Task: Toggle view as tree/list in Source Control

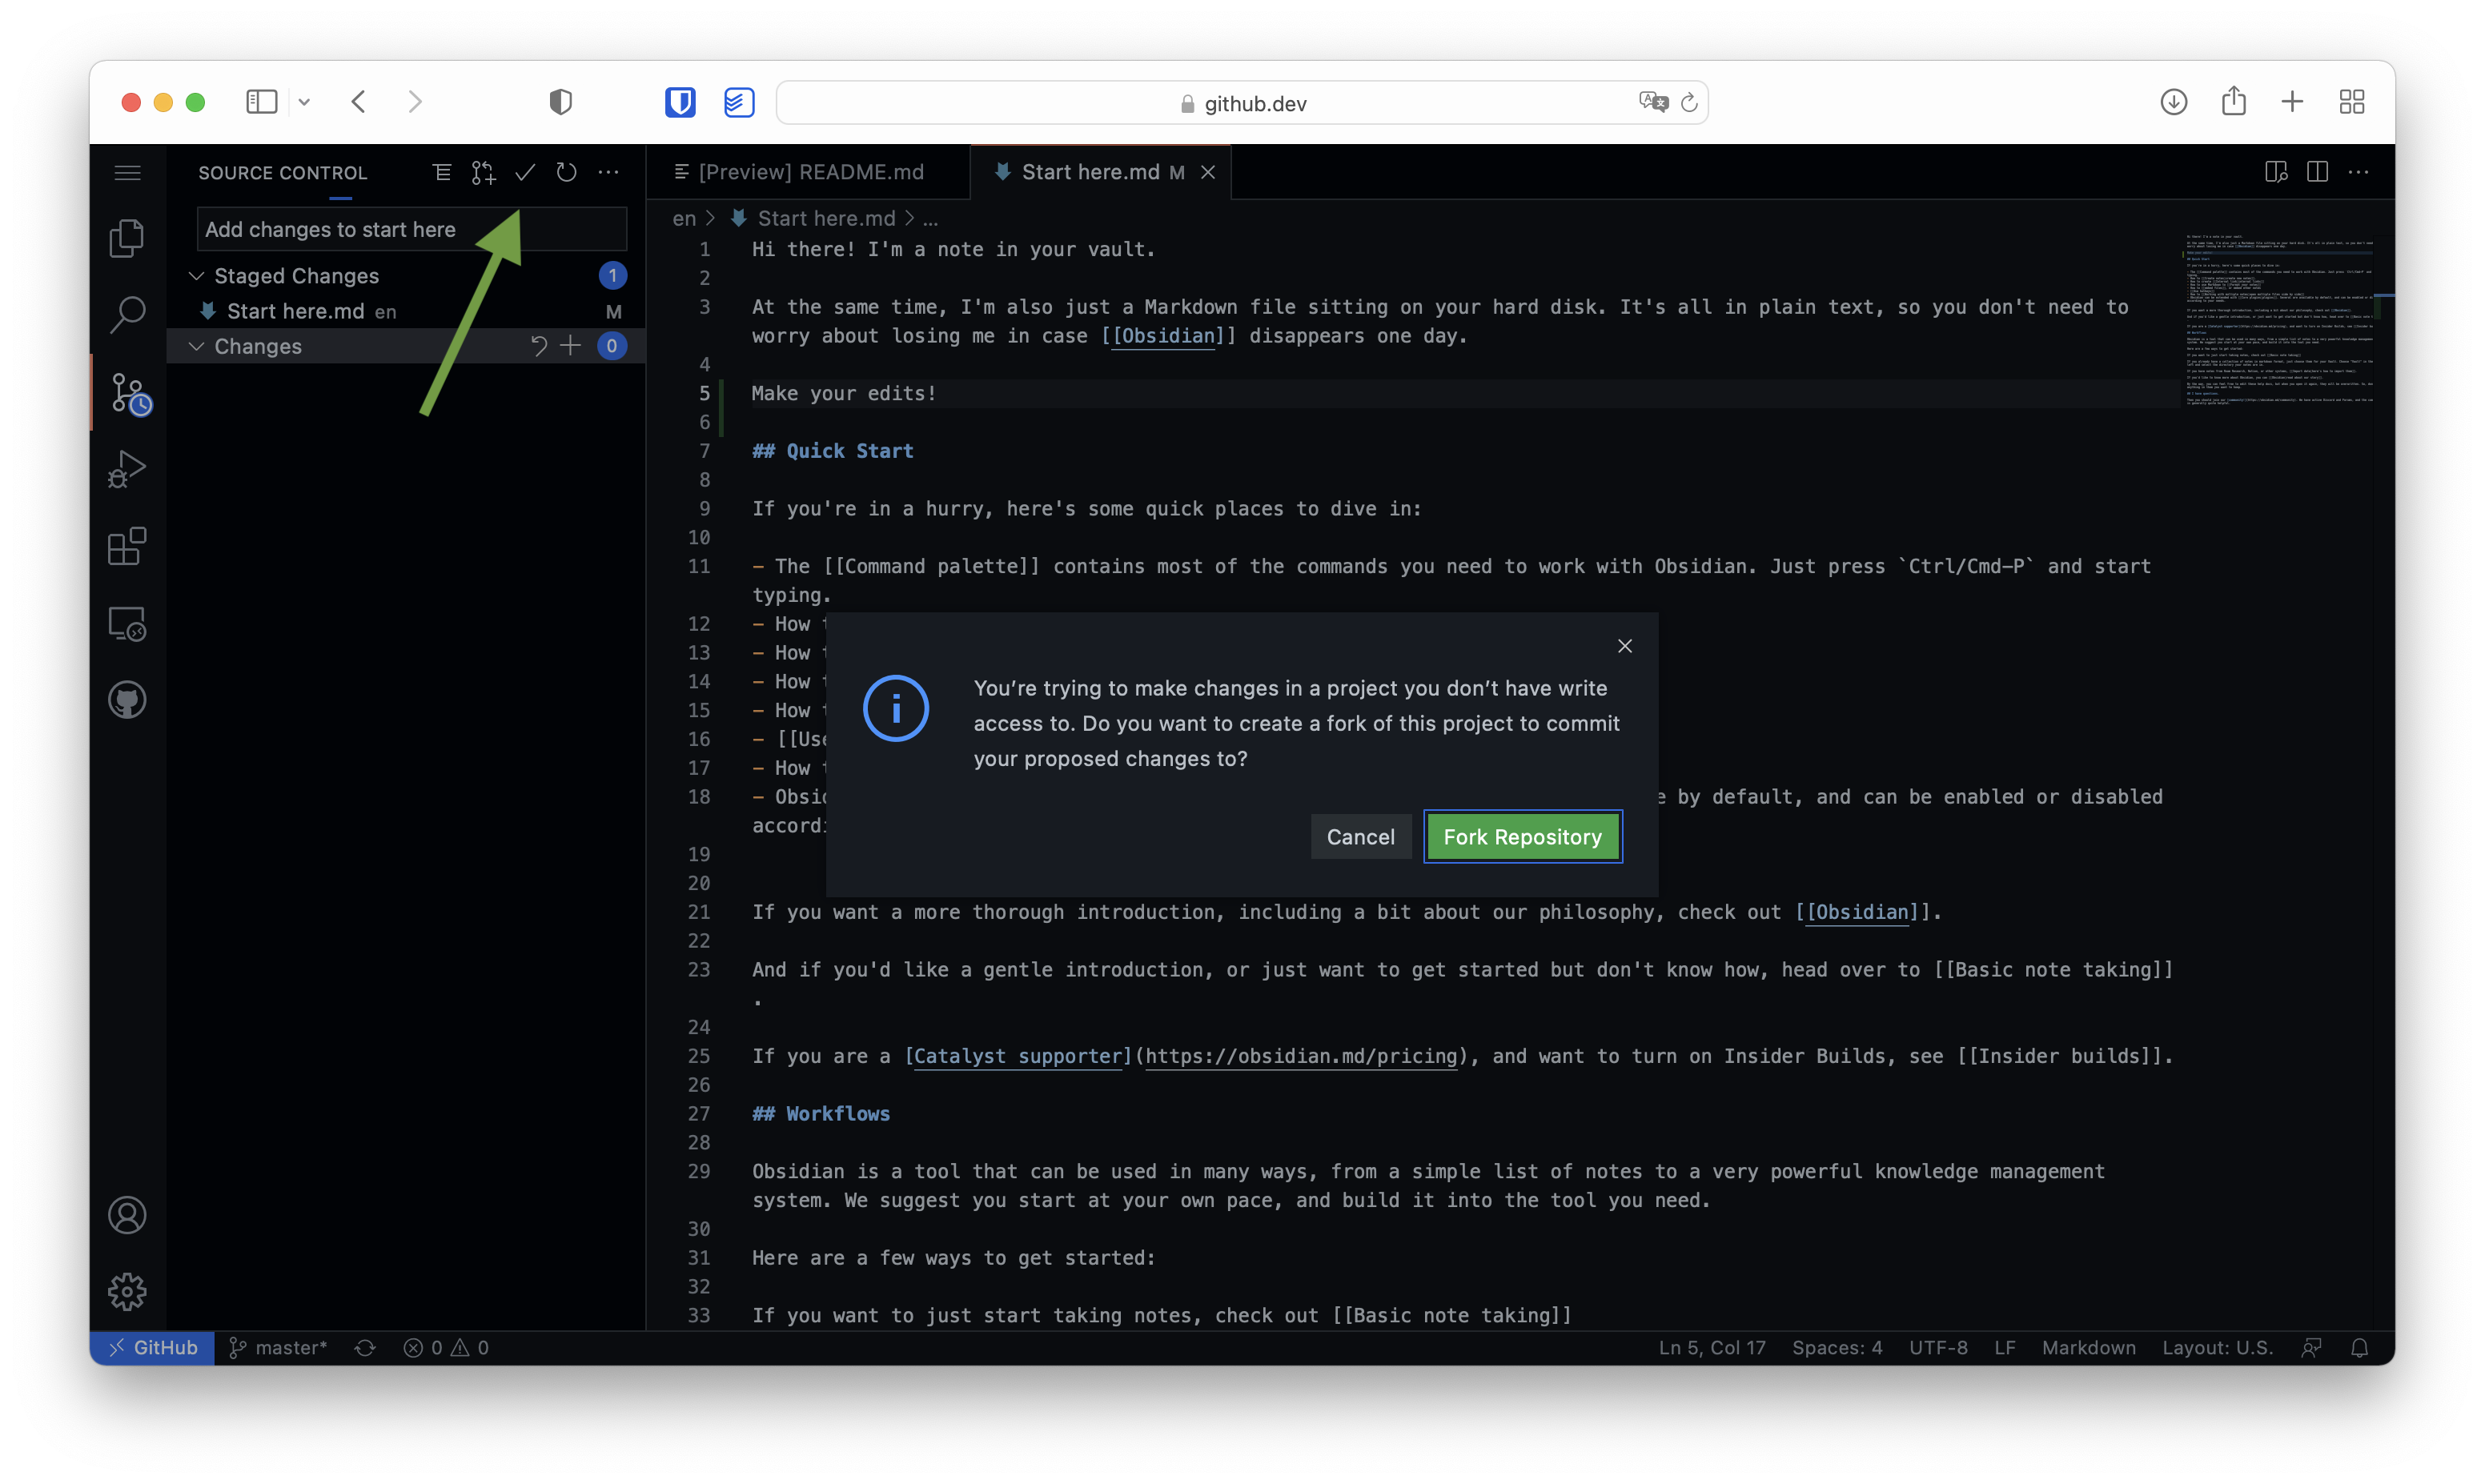Action: click(441, 172)
